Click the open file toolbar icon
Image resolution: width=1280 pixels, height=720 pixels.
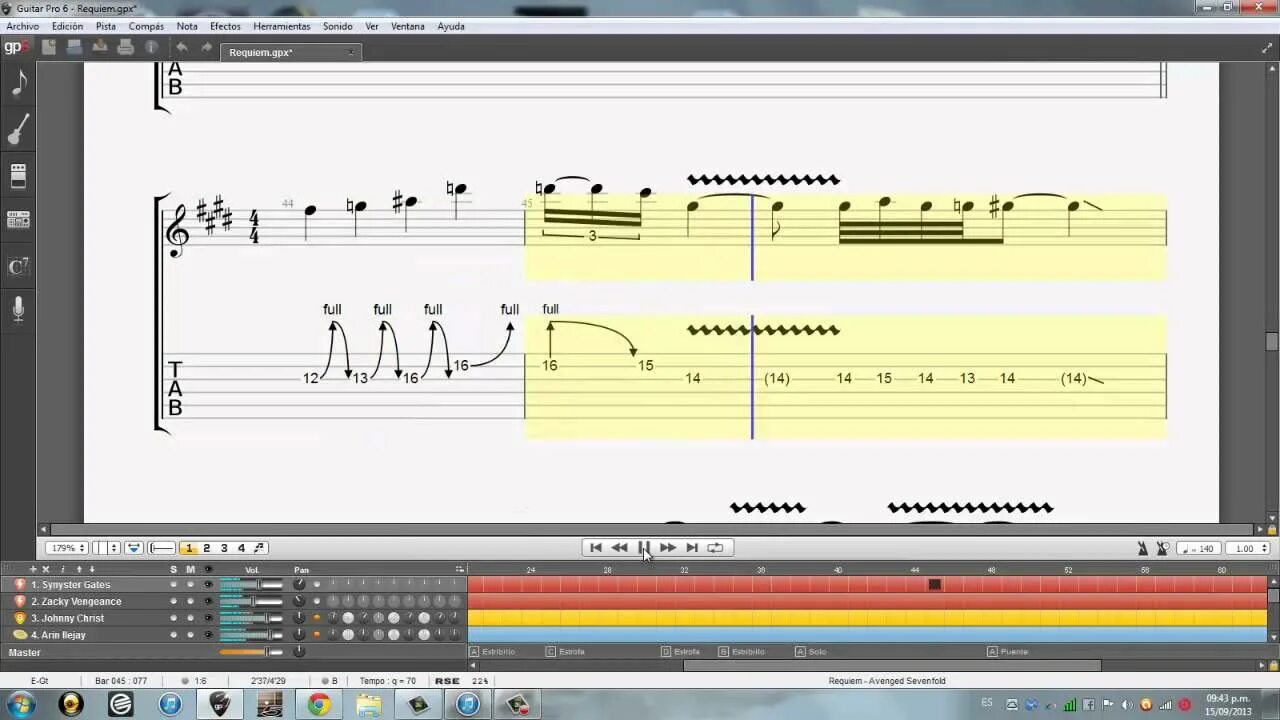pyautogui.click(x=74, y=47)
